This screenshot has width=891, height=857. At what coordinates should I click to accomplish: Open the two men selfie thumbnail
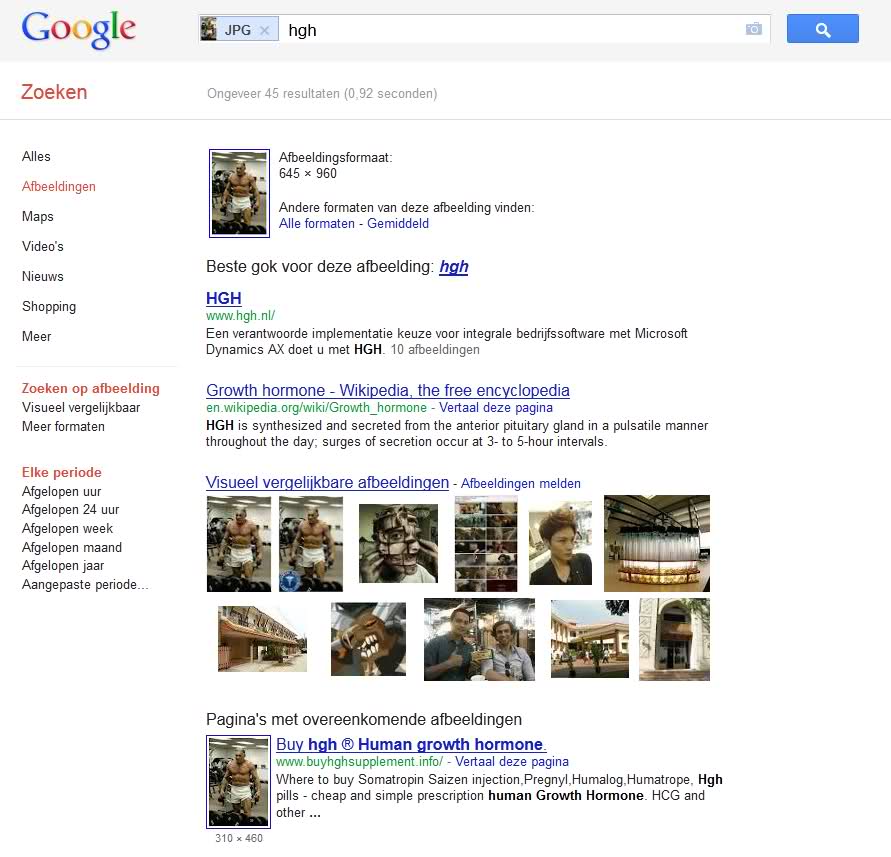point(479,639)
